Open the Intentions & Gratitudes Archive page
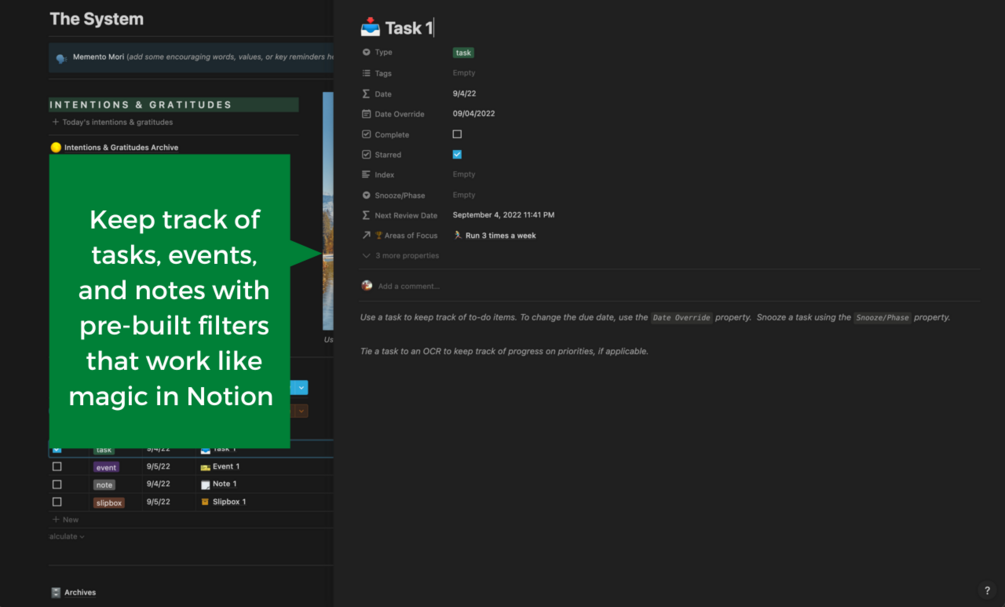Viewport: 1005px width, 607px height. pos(121,147)
